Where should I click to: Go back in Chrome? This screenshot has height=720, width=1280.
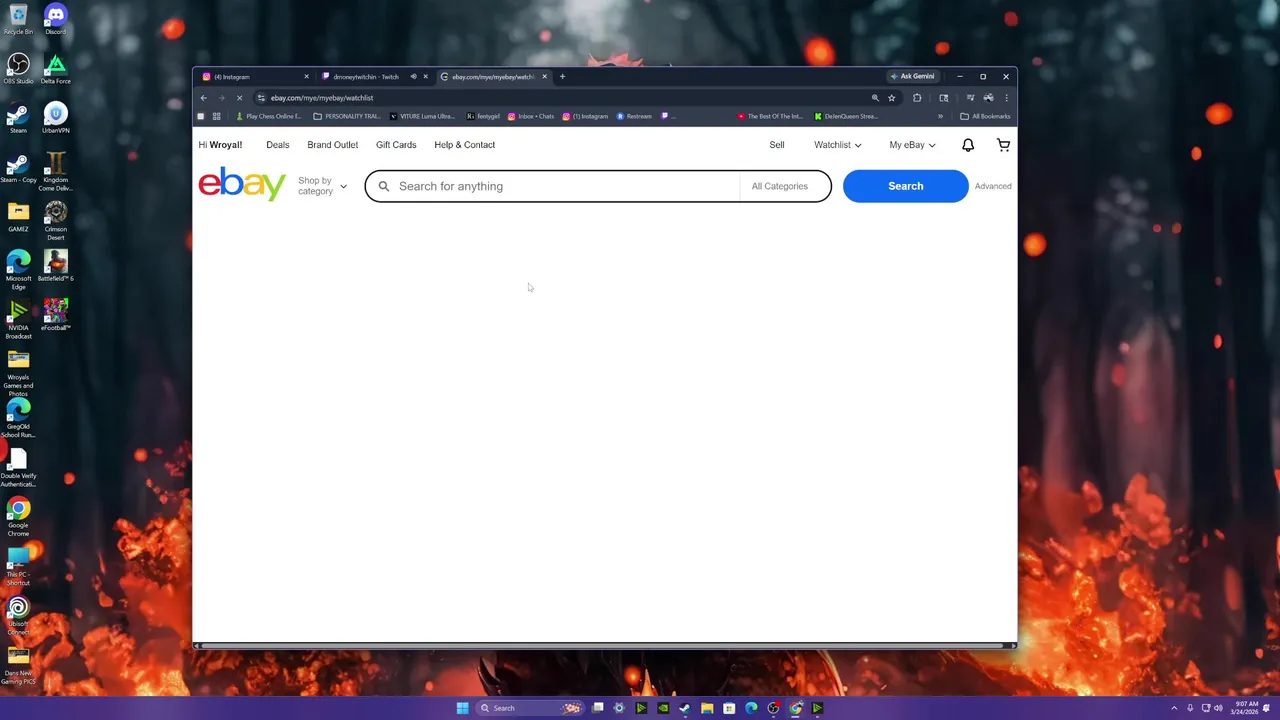click(203, 98)
